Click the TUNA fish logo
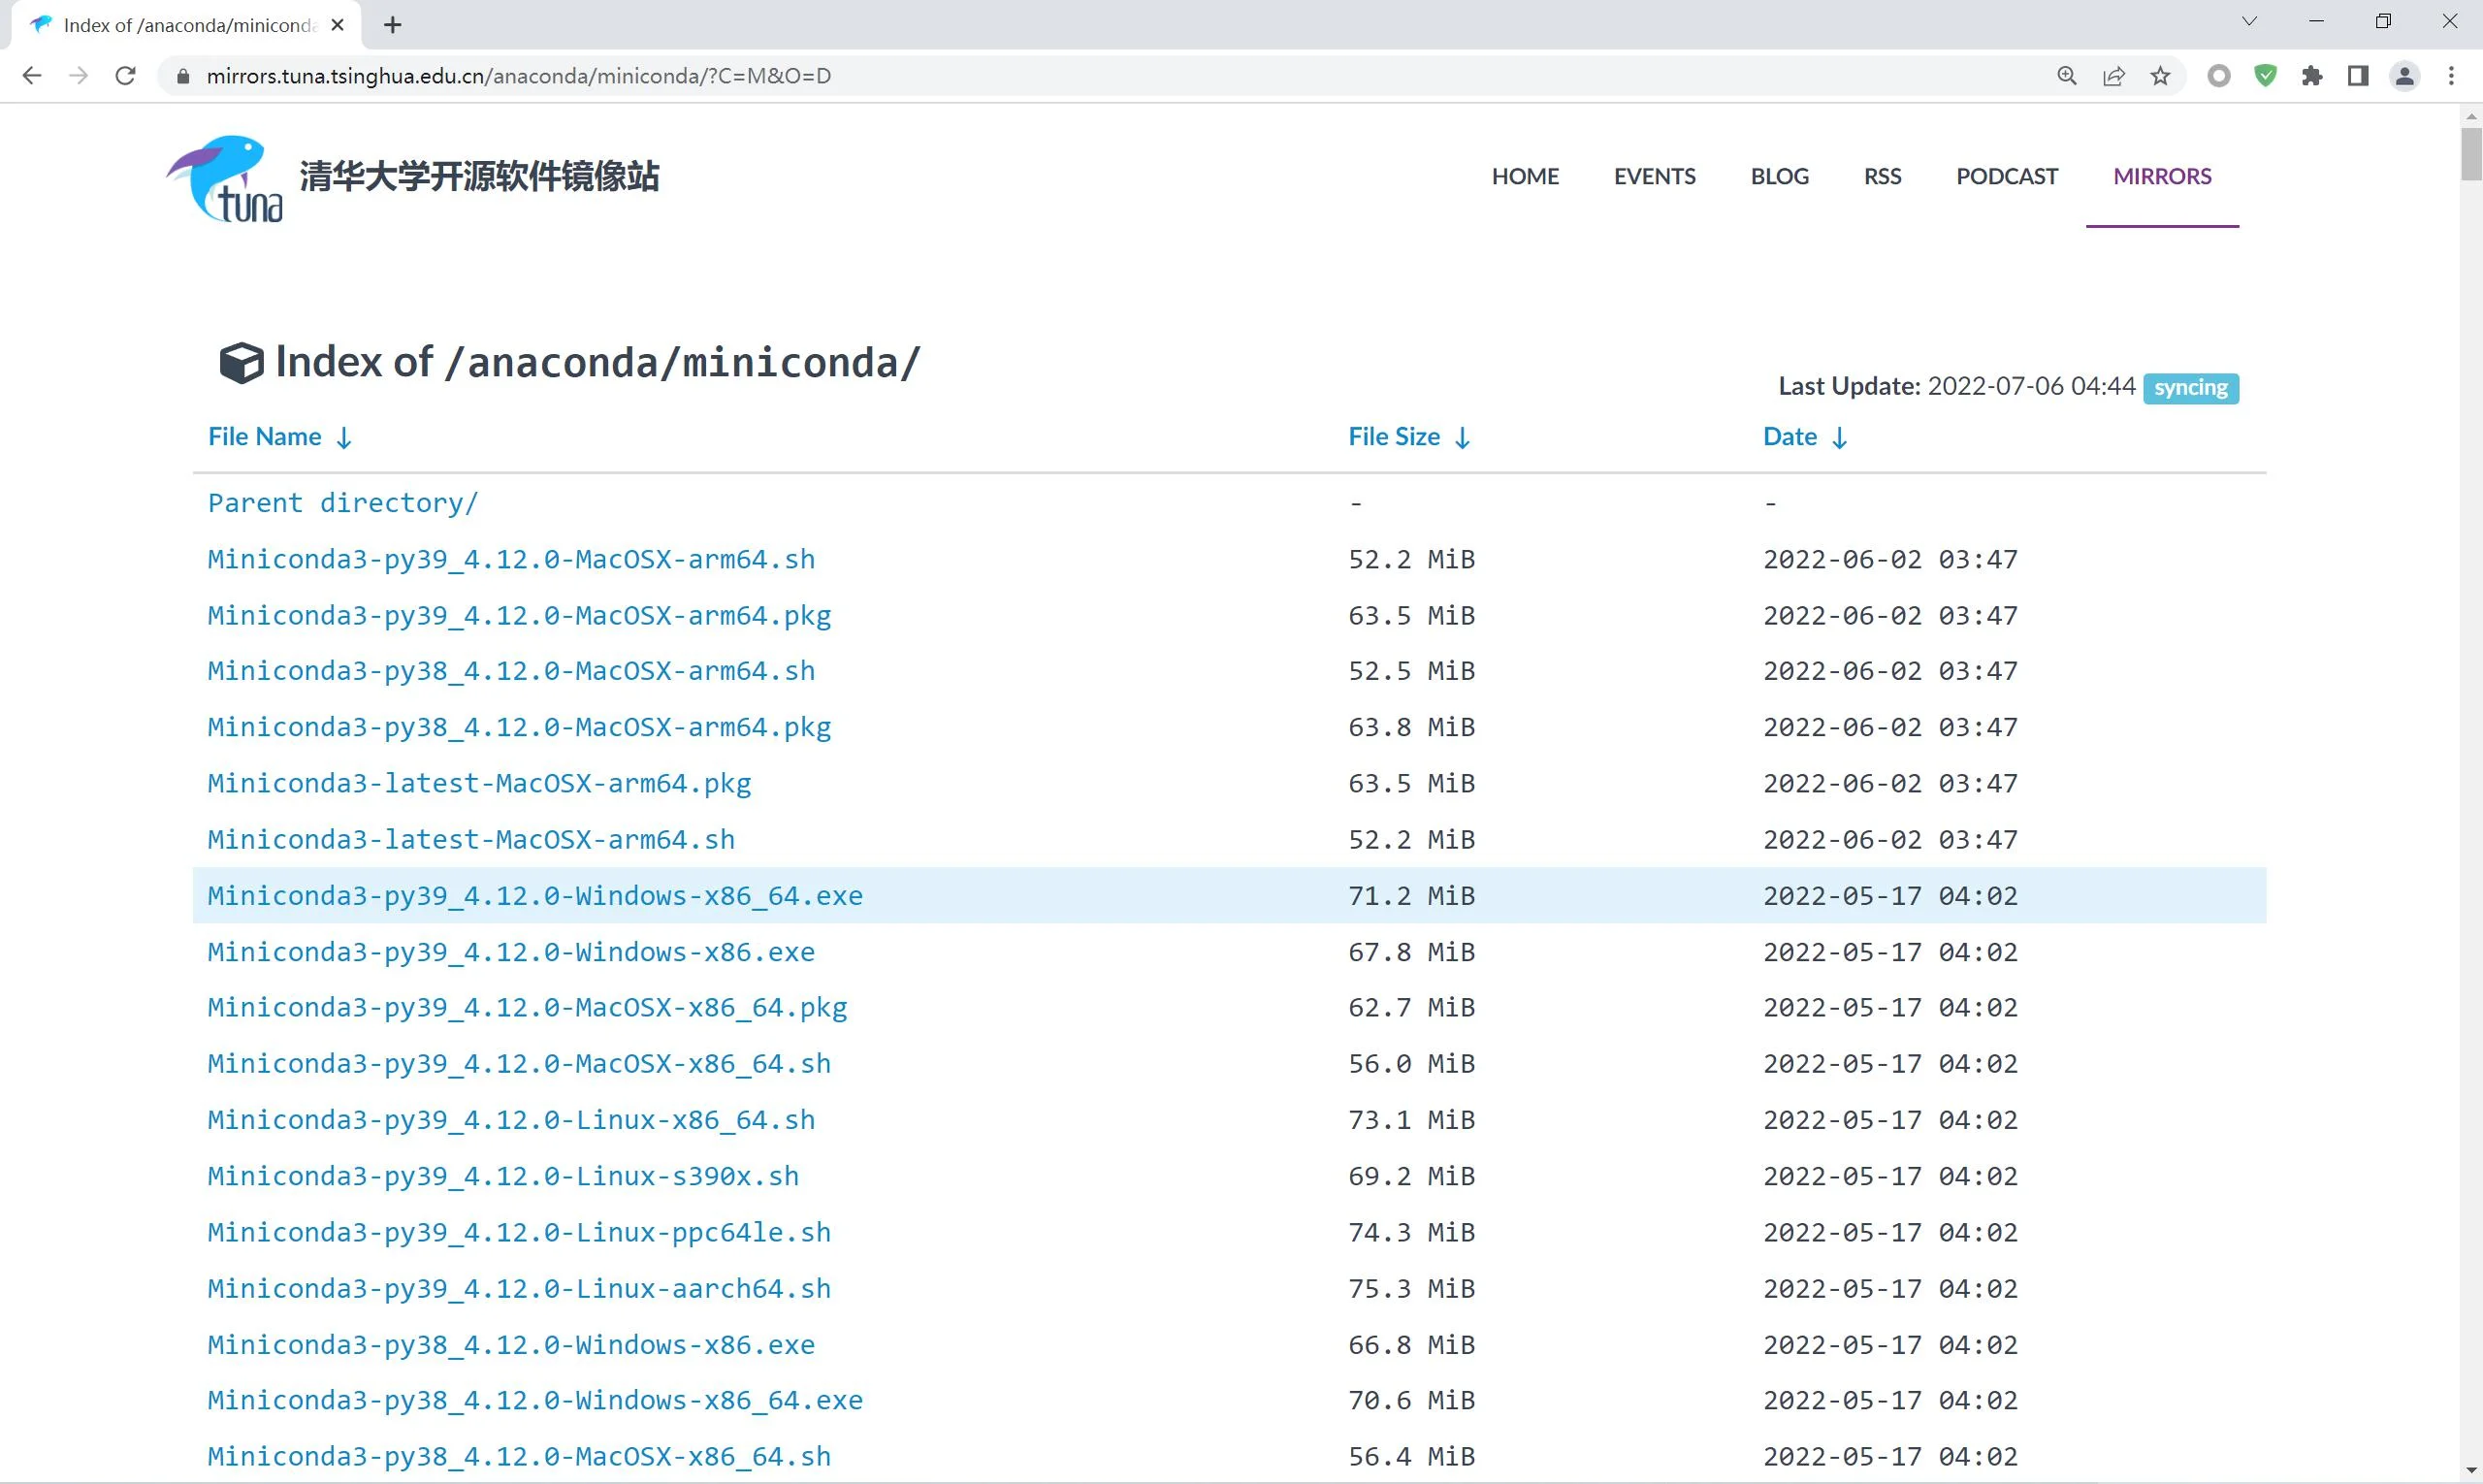This screenshot has width=2483, height=1484. tap(224, 178)
